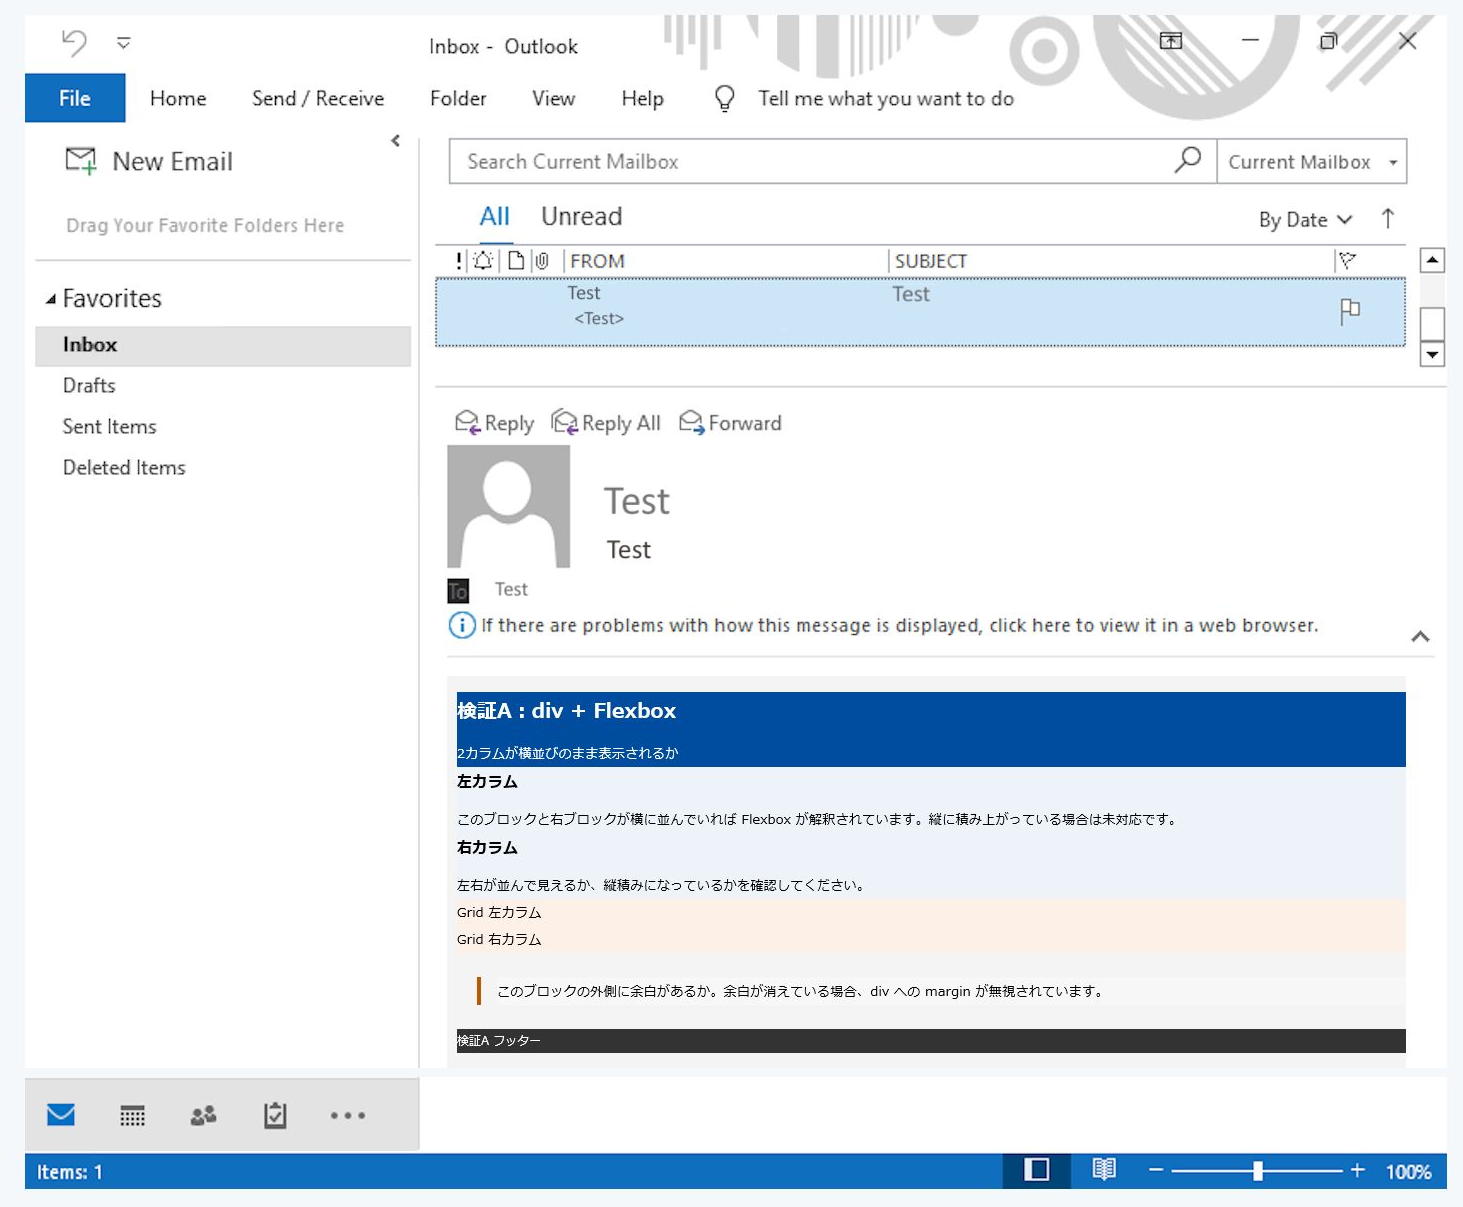
Task: Click the Test recipient in To line
Action: 511,590
